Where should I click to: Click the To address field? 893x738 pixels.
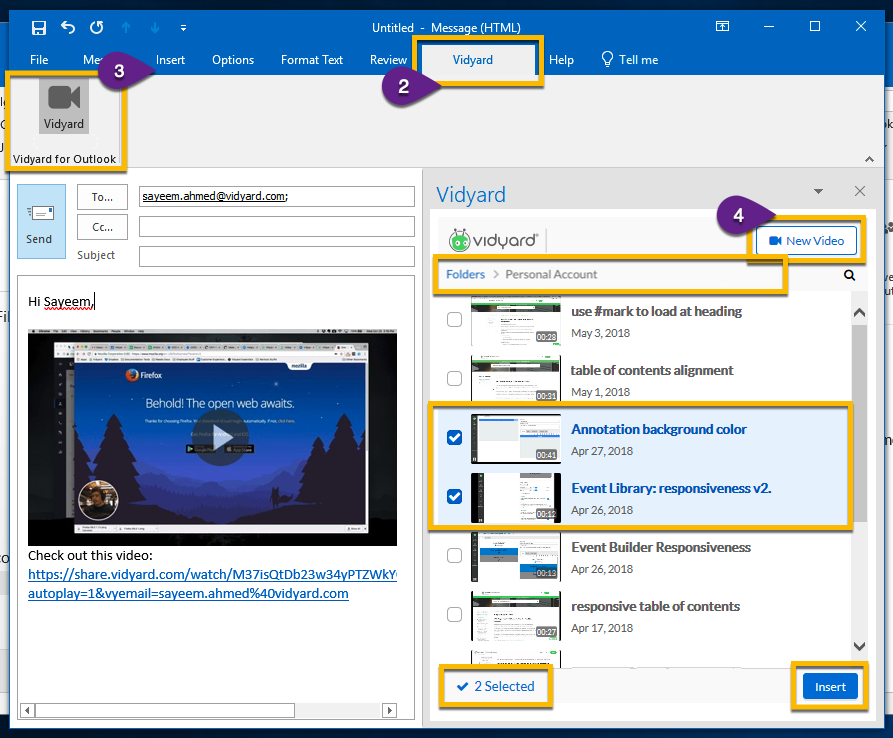click(x=277, y=196)
